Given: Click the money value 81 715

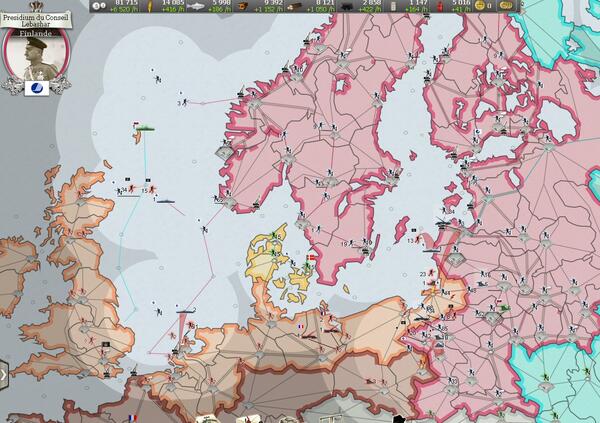Looking at the screenshot, I should coord(126,2).
